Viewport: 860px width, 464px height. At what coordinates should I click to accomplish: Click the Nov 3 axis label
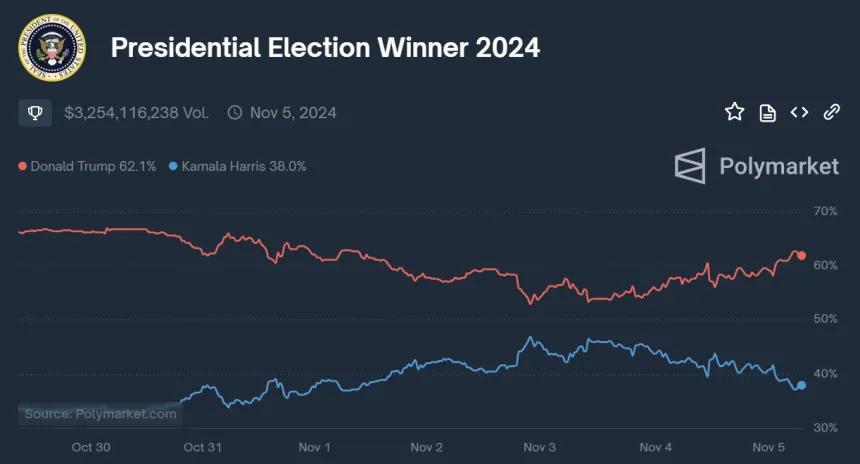[x=539, y=448]
